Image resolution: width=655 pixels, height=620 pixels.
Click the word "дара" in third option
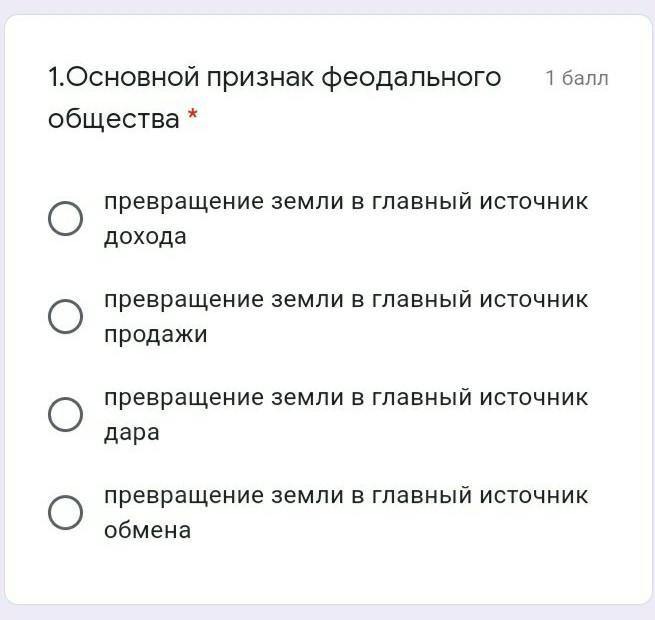coord(132,432)
